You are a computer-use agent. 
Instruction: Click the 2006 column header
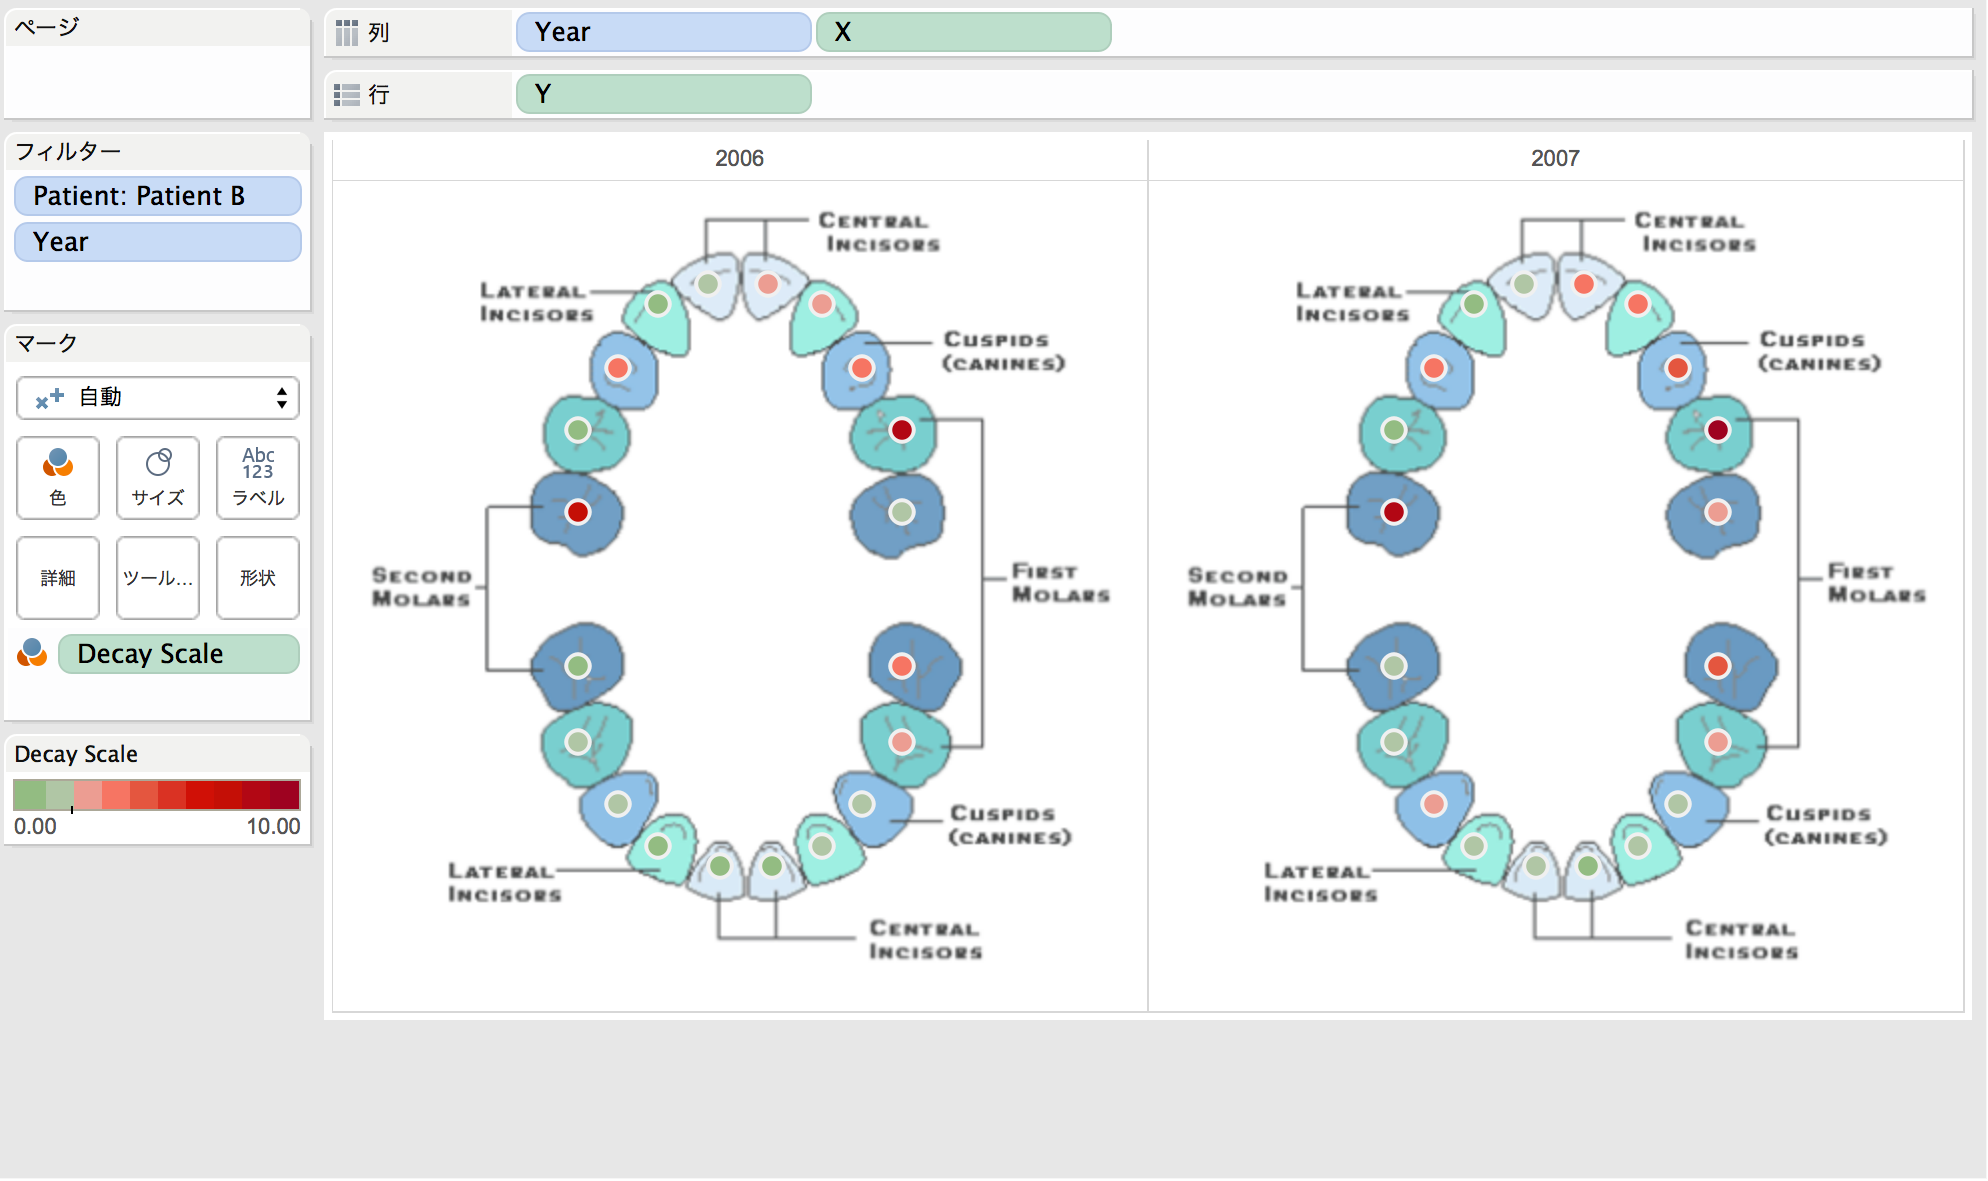tap(739, 158)
